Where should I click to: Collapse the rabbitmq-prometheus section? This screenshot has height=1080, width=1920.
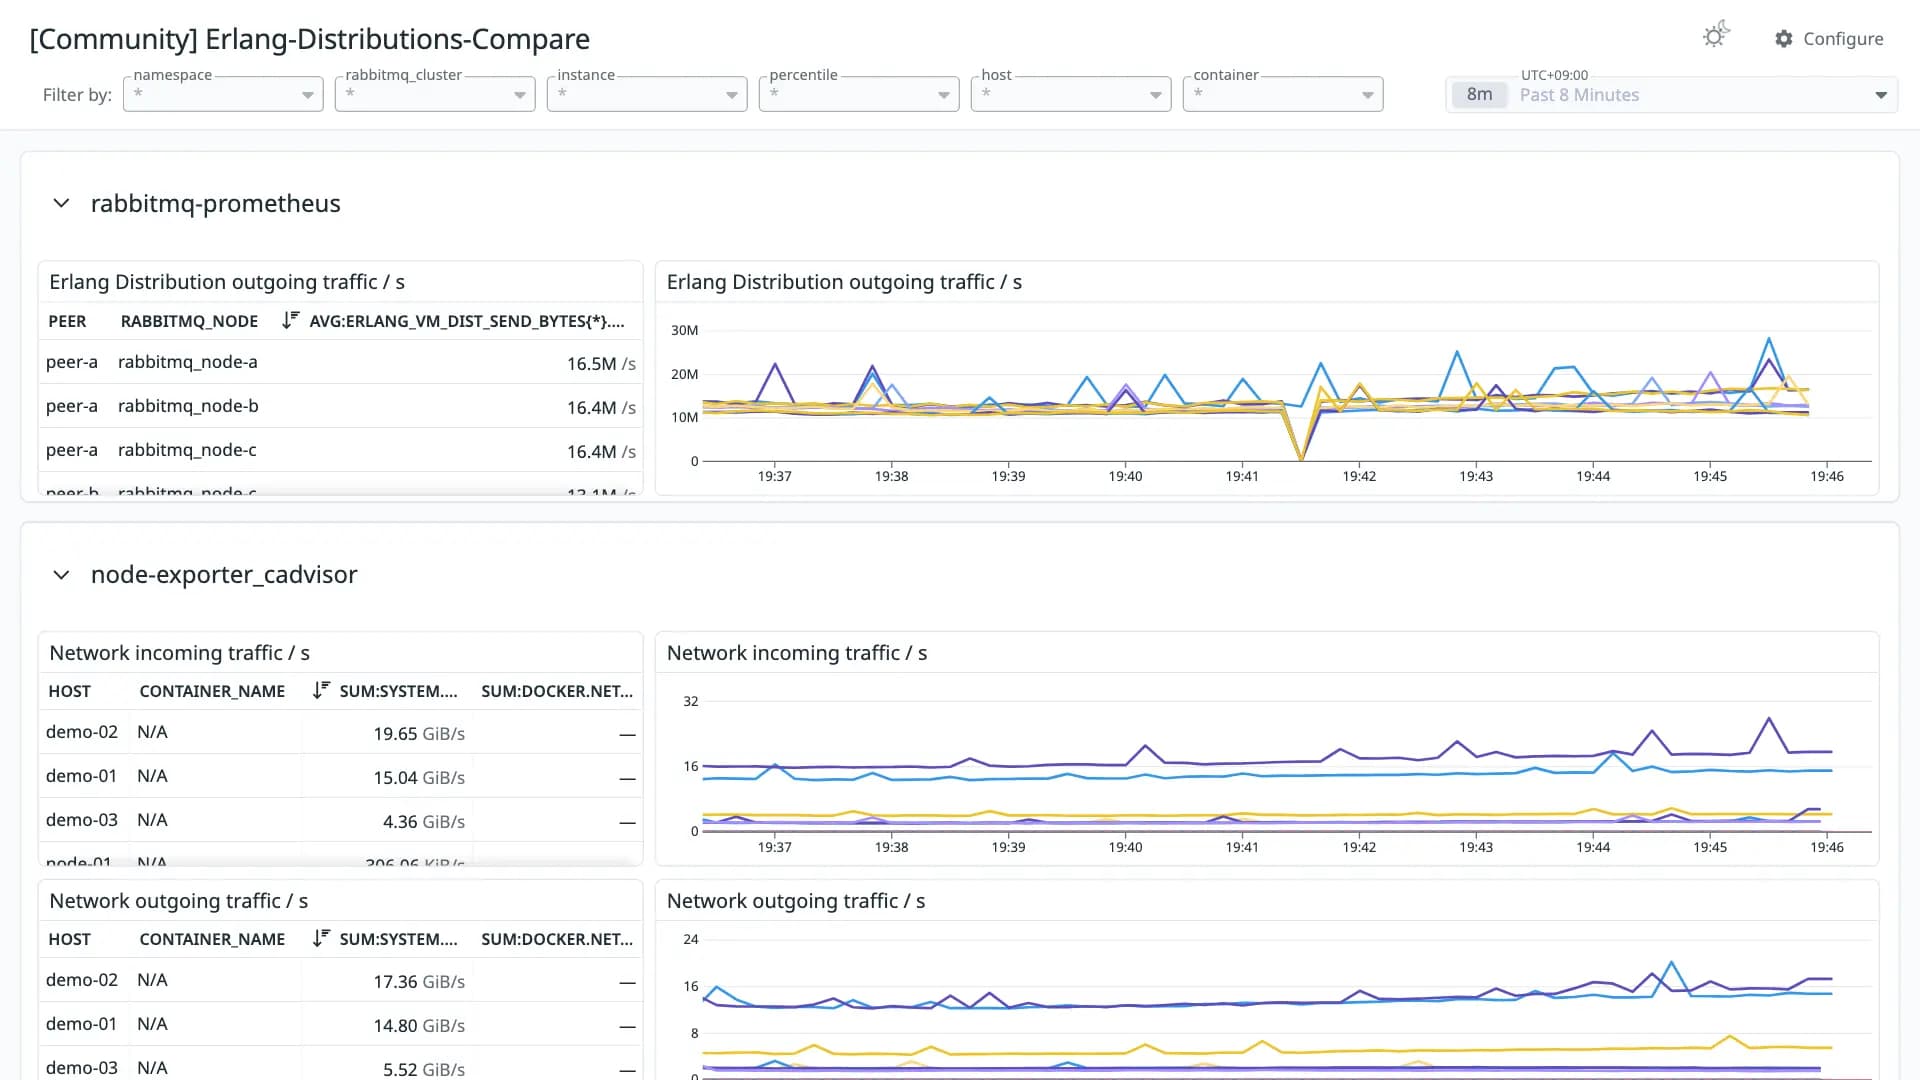tap(61, 203)
